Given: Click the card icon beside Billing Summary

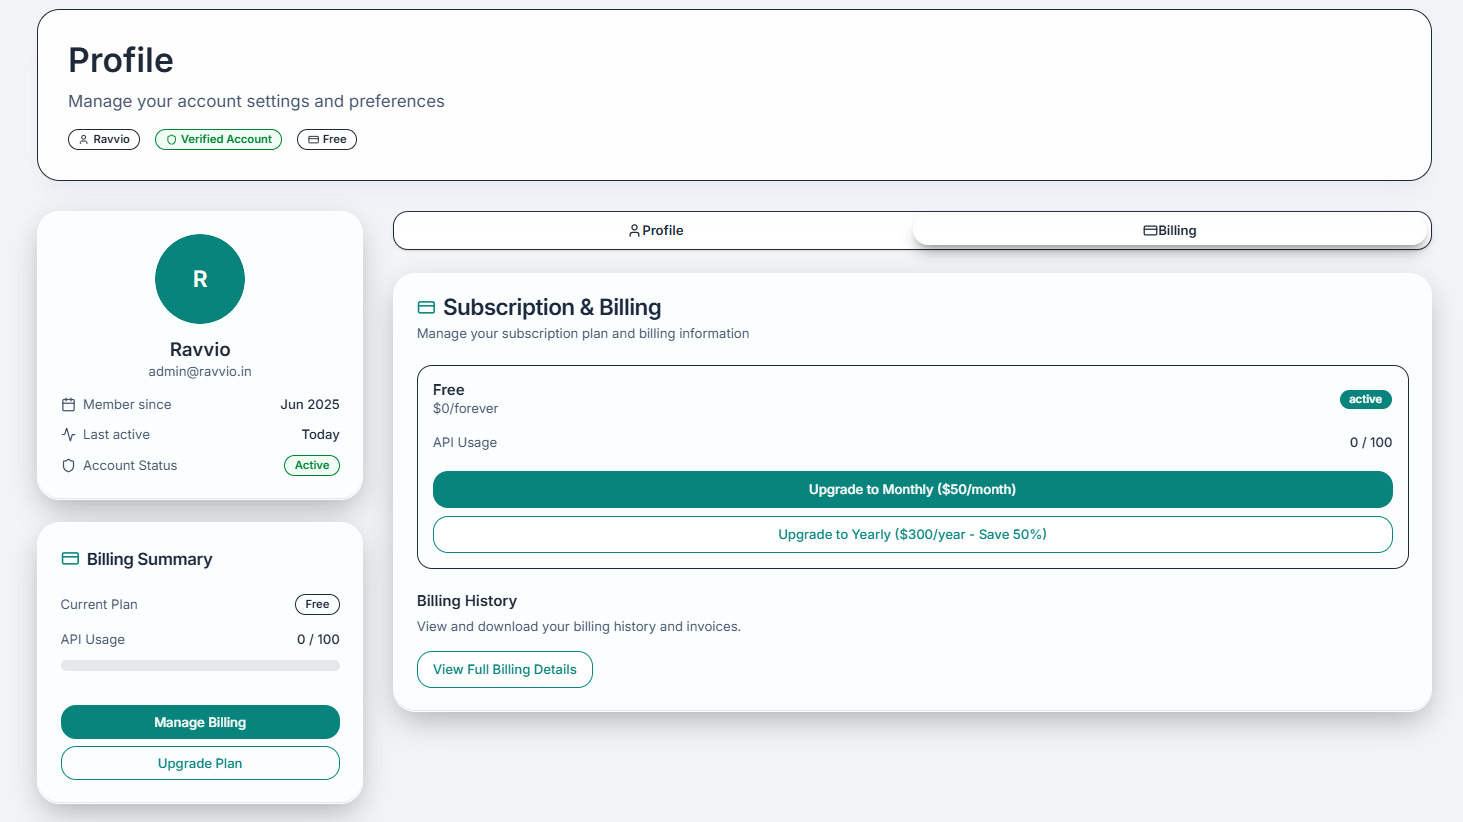Looking at the screenshot, I should (x=69, y=559).
